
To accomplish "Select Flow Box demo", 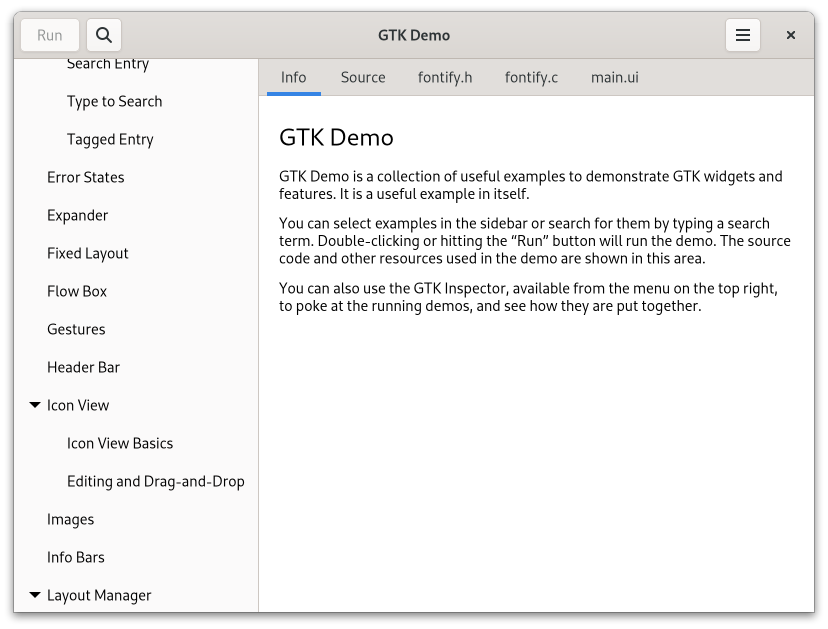I will 136,291.
